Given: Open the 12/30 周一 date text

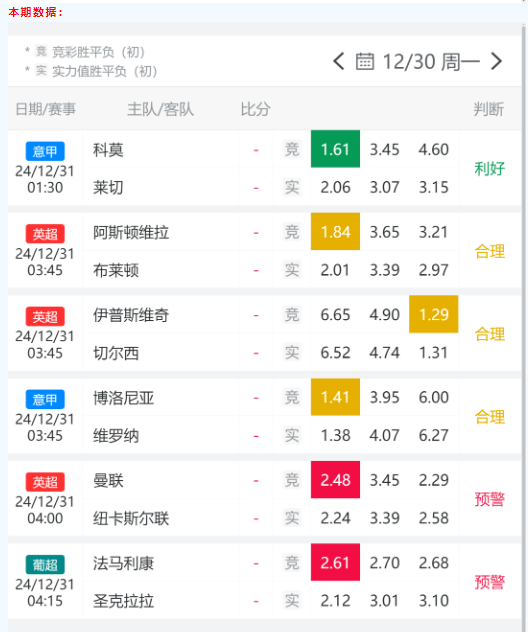Looking at the screenshot, I should coord(431,62).
